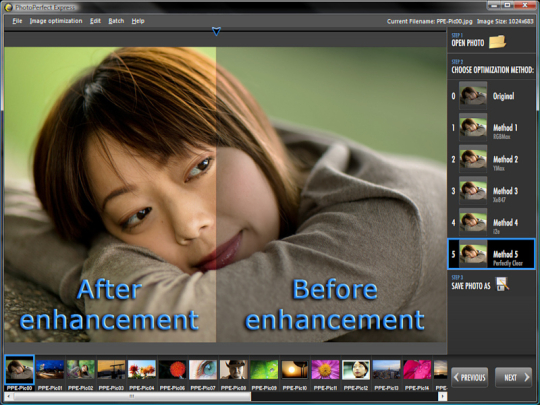
Task: Click the OPEN PHOTO label
Action: pyautogui.click(x=468, y=43)
